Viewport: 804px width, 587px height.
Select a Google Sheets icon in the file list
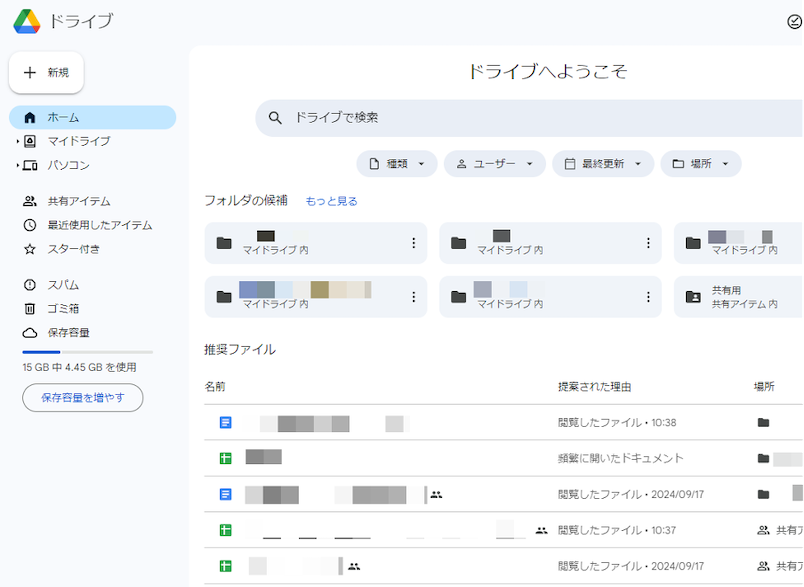tap(224, 458)
